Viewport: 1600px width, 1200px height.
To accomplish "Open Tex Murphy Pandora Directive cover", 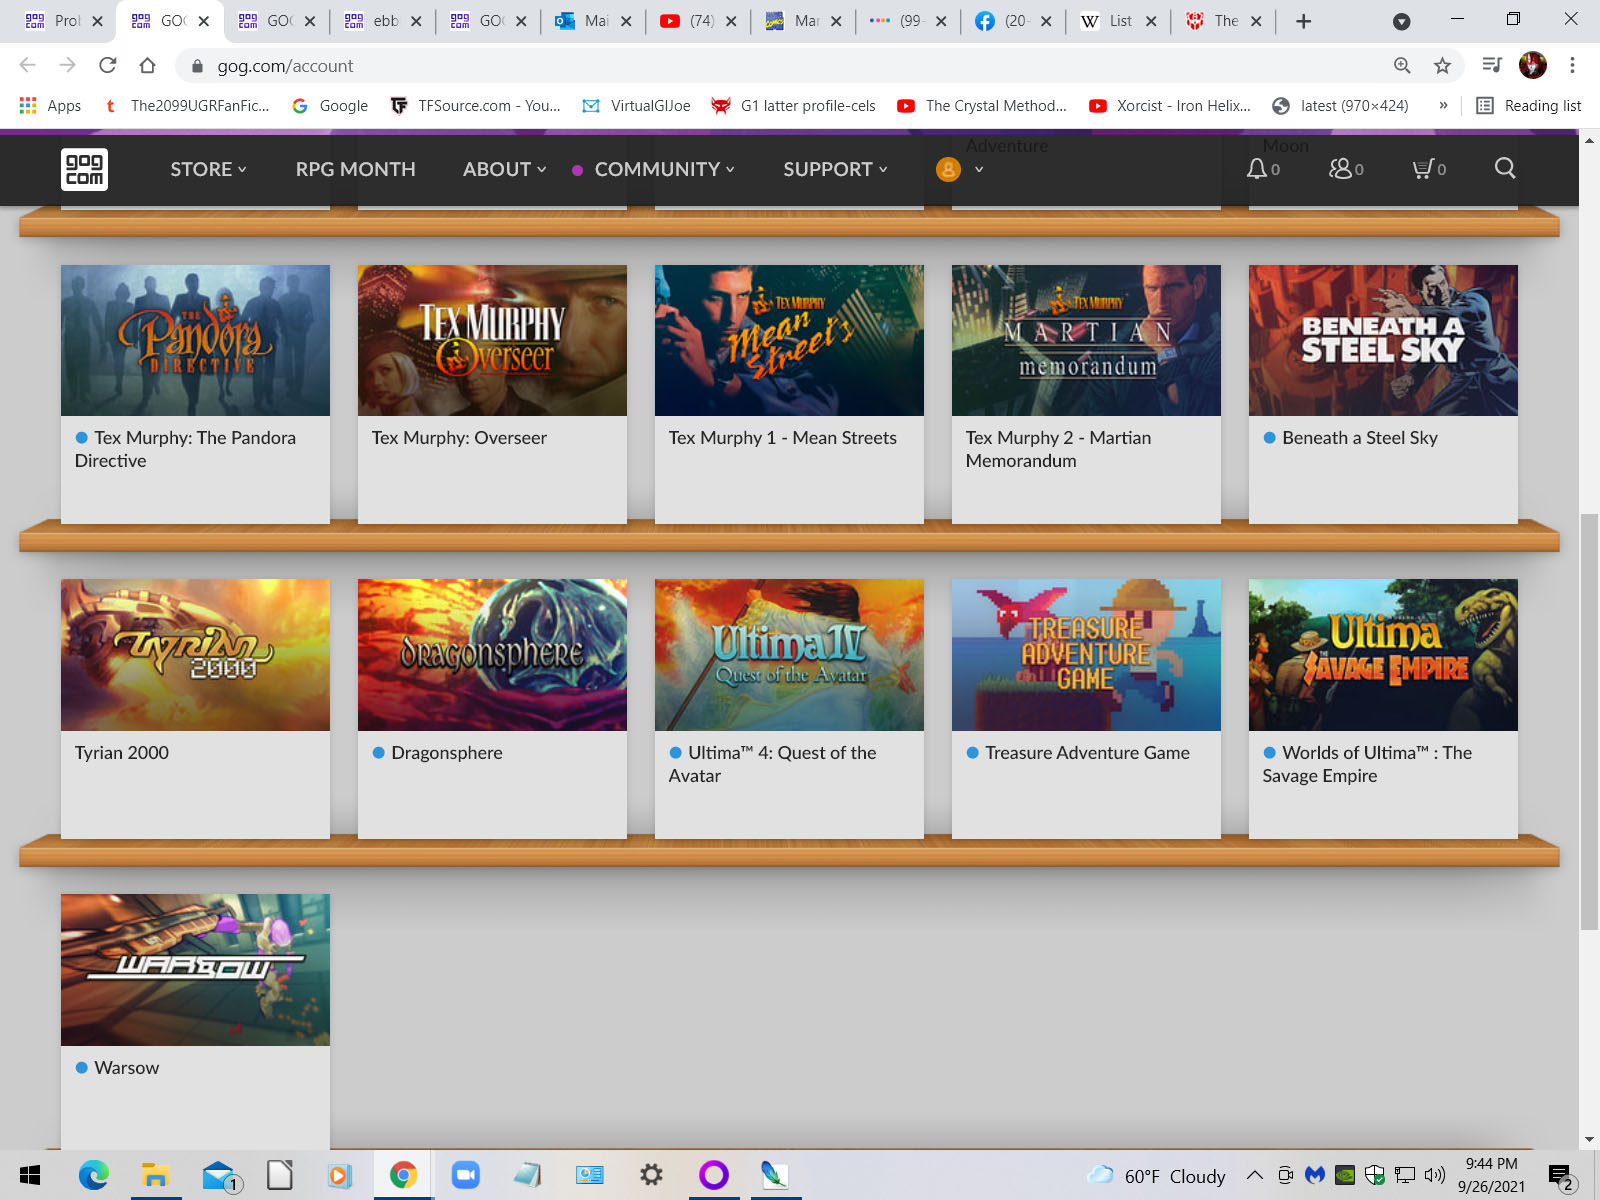I will pyautogui.click(x=195, y=340).
